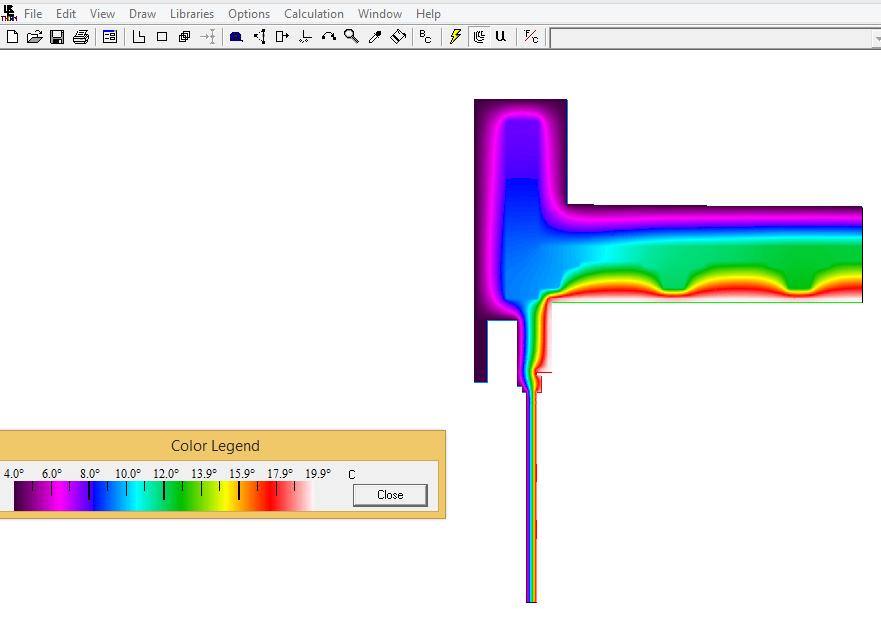
Task: Click the dark blue fill shape icon
Action: click(236, 37)
